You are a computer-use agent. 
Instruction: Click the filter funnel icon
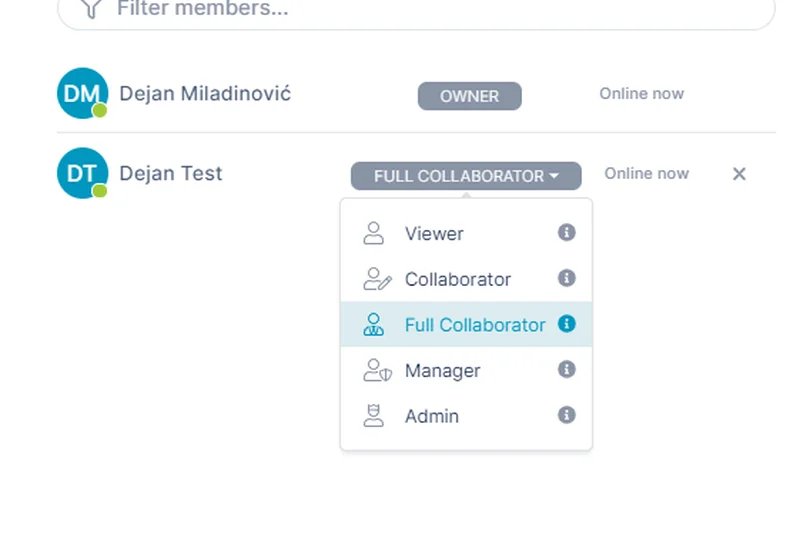(x=91, y=8)
